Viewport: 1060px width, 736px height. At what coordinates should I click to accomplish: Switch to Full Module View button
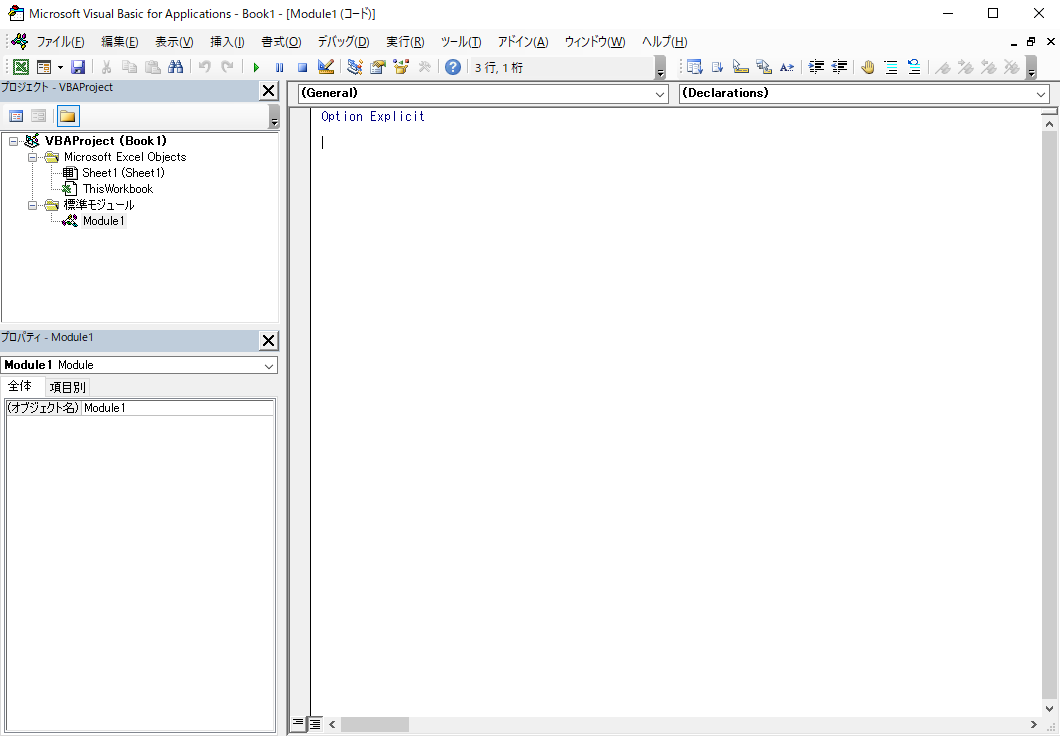click(315, 724)
